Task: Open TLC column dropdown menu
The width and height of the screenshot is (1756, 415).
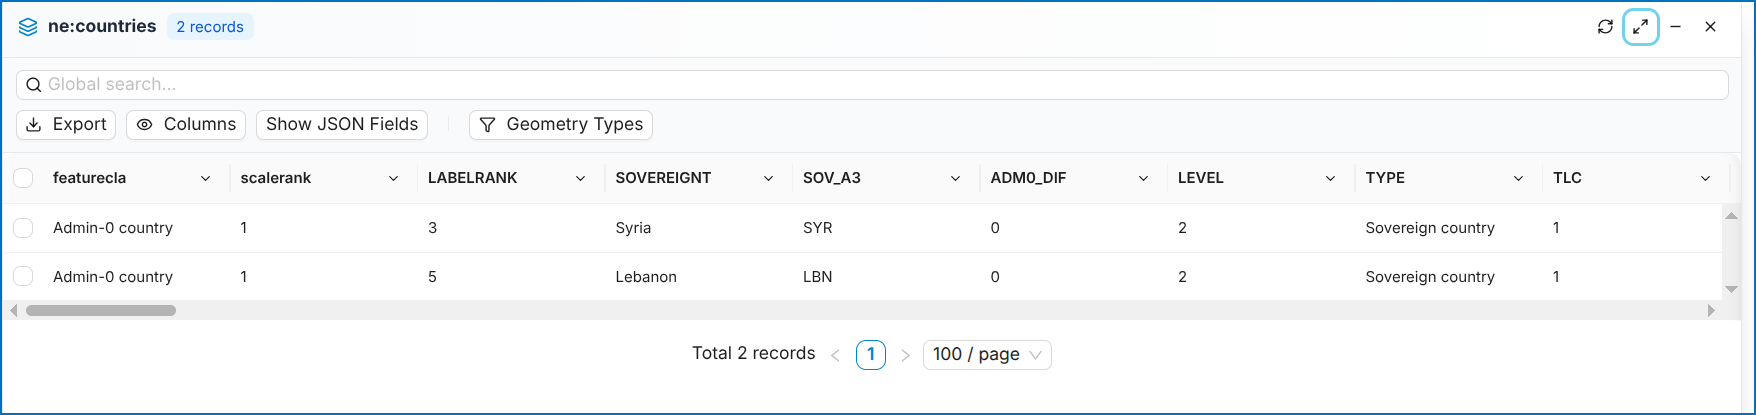Action: tap(1705, 179)
